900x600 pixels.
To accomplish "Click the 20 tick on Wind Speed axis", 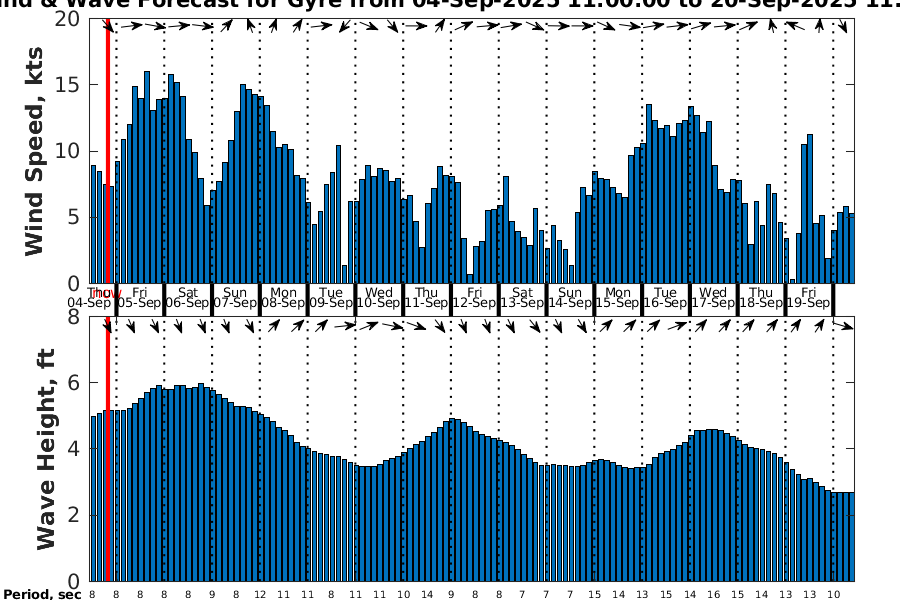I will (67, 19).
